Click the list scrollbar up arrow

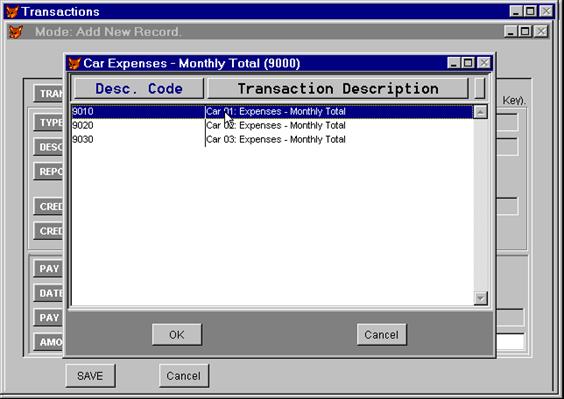(x=481, y=112)
